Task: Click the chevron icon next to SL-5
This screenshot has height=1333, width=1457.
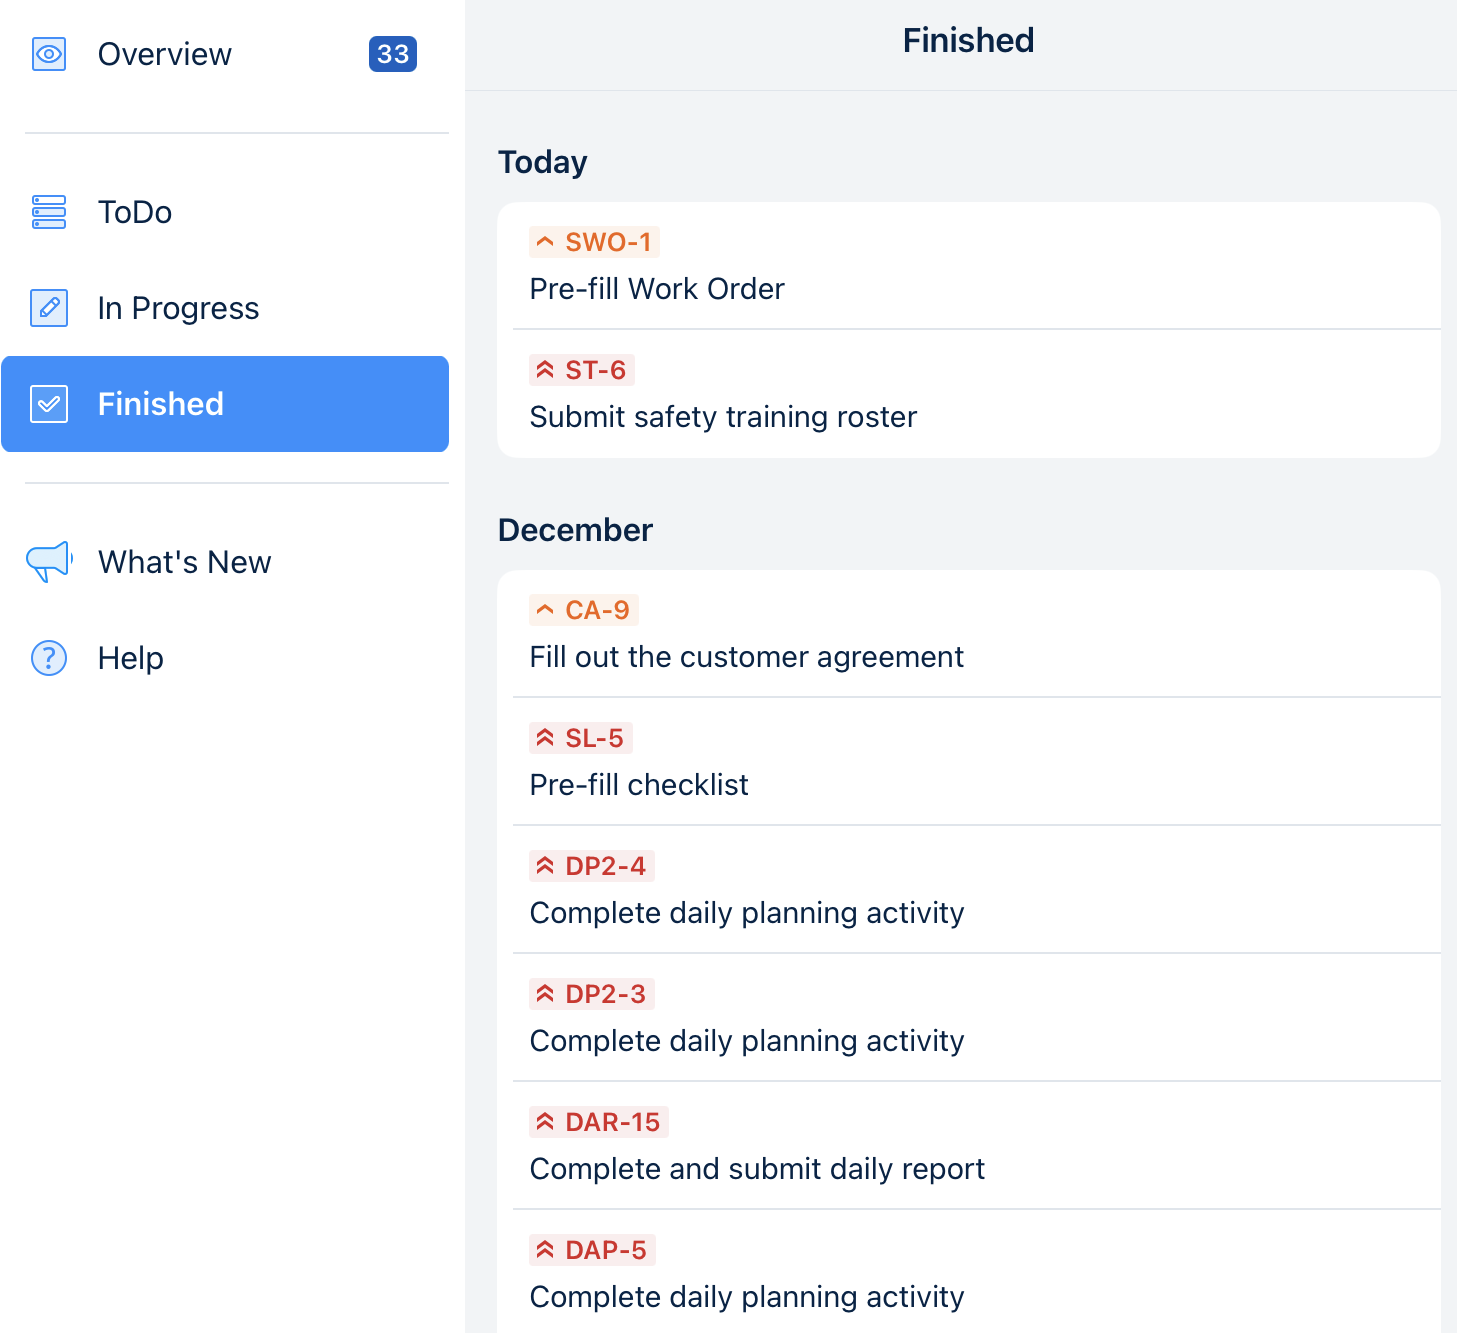Action: click(545, 737)
